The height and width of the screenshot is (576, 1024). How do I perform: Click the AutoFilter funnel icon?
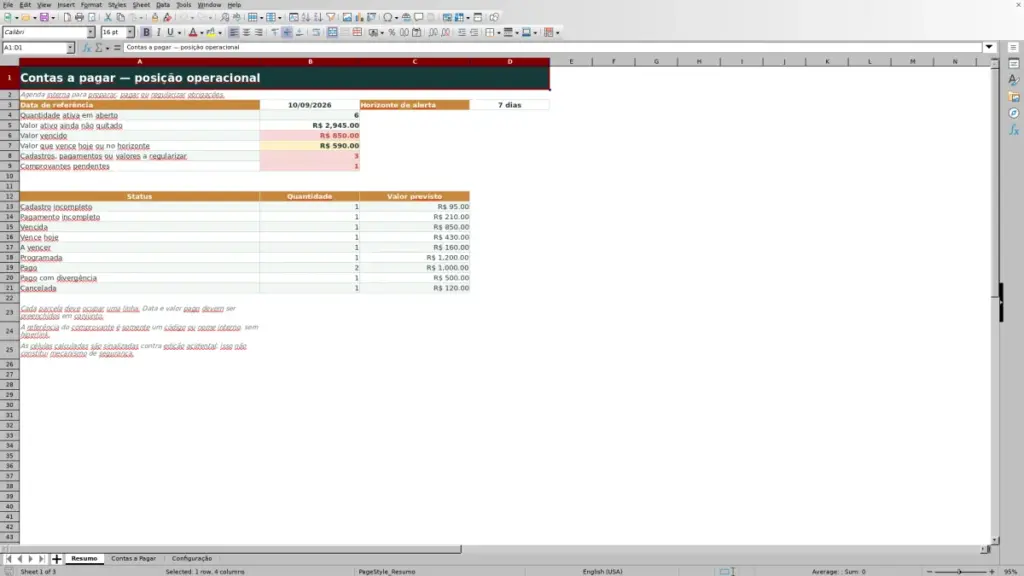tap(331, 18)
